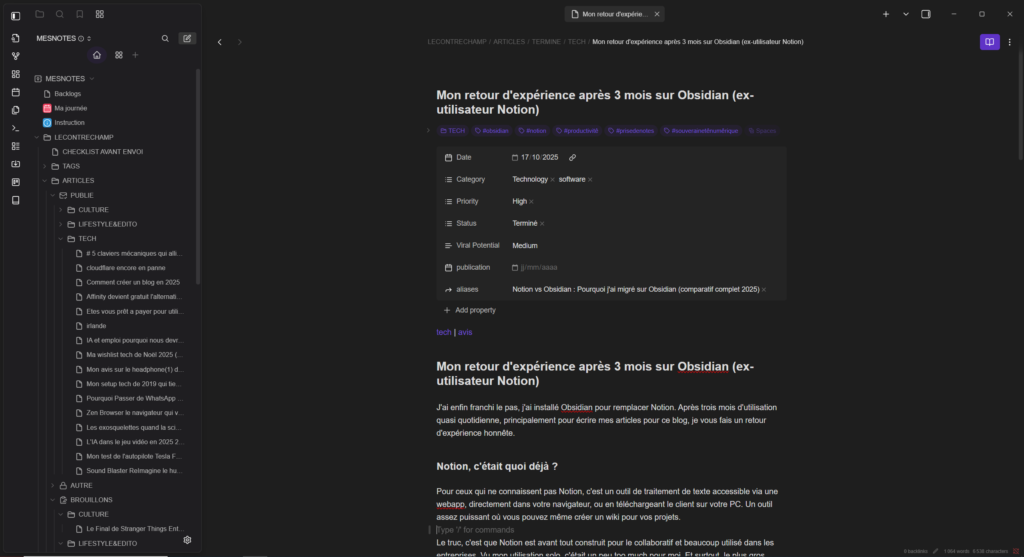The width and height of the screenshot is (1024, 557).
Task: Select the grid space tab beside Home
Action: [119, 55]
